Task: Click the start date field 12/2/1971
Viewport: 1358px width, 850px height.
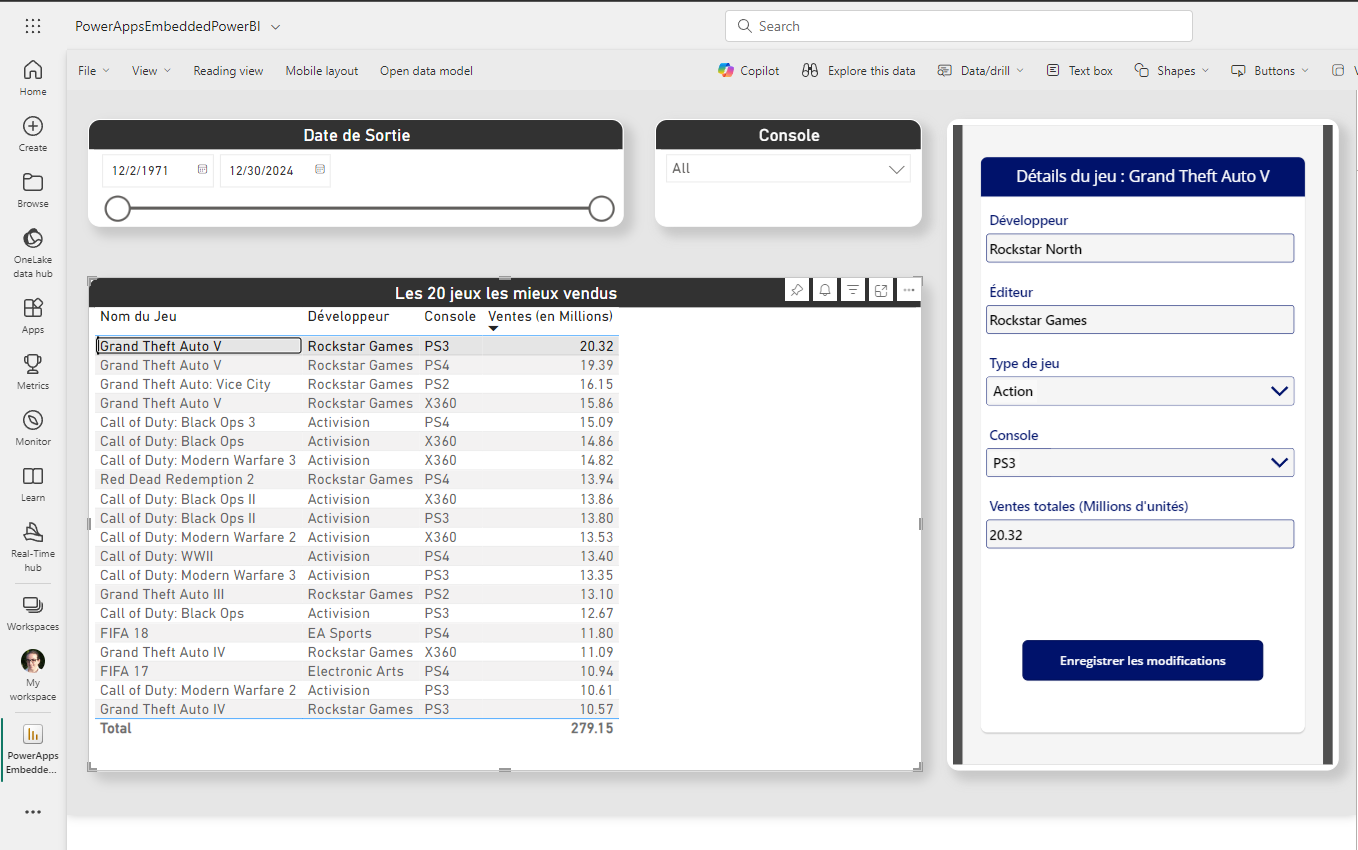Action: click(158, 171)
